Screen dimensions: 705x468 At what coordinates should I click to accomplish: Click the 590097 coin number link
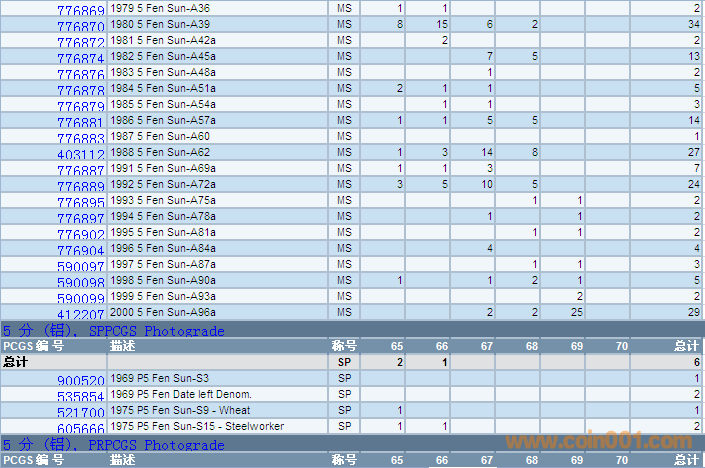[80, 267]
